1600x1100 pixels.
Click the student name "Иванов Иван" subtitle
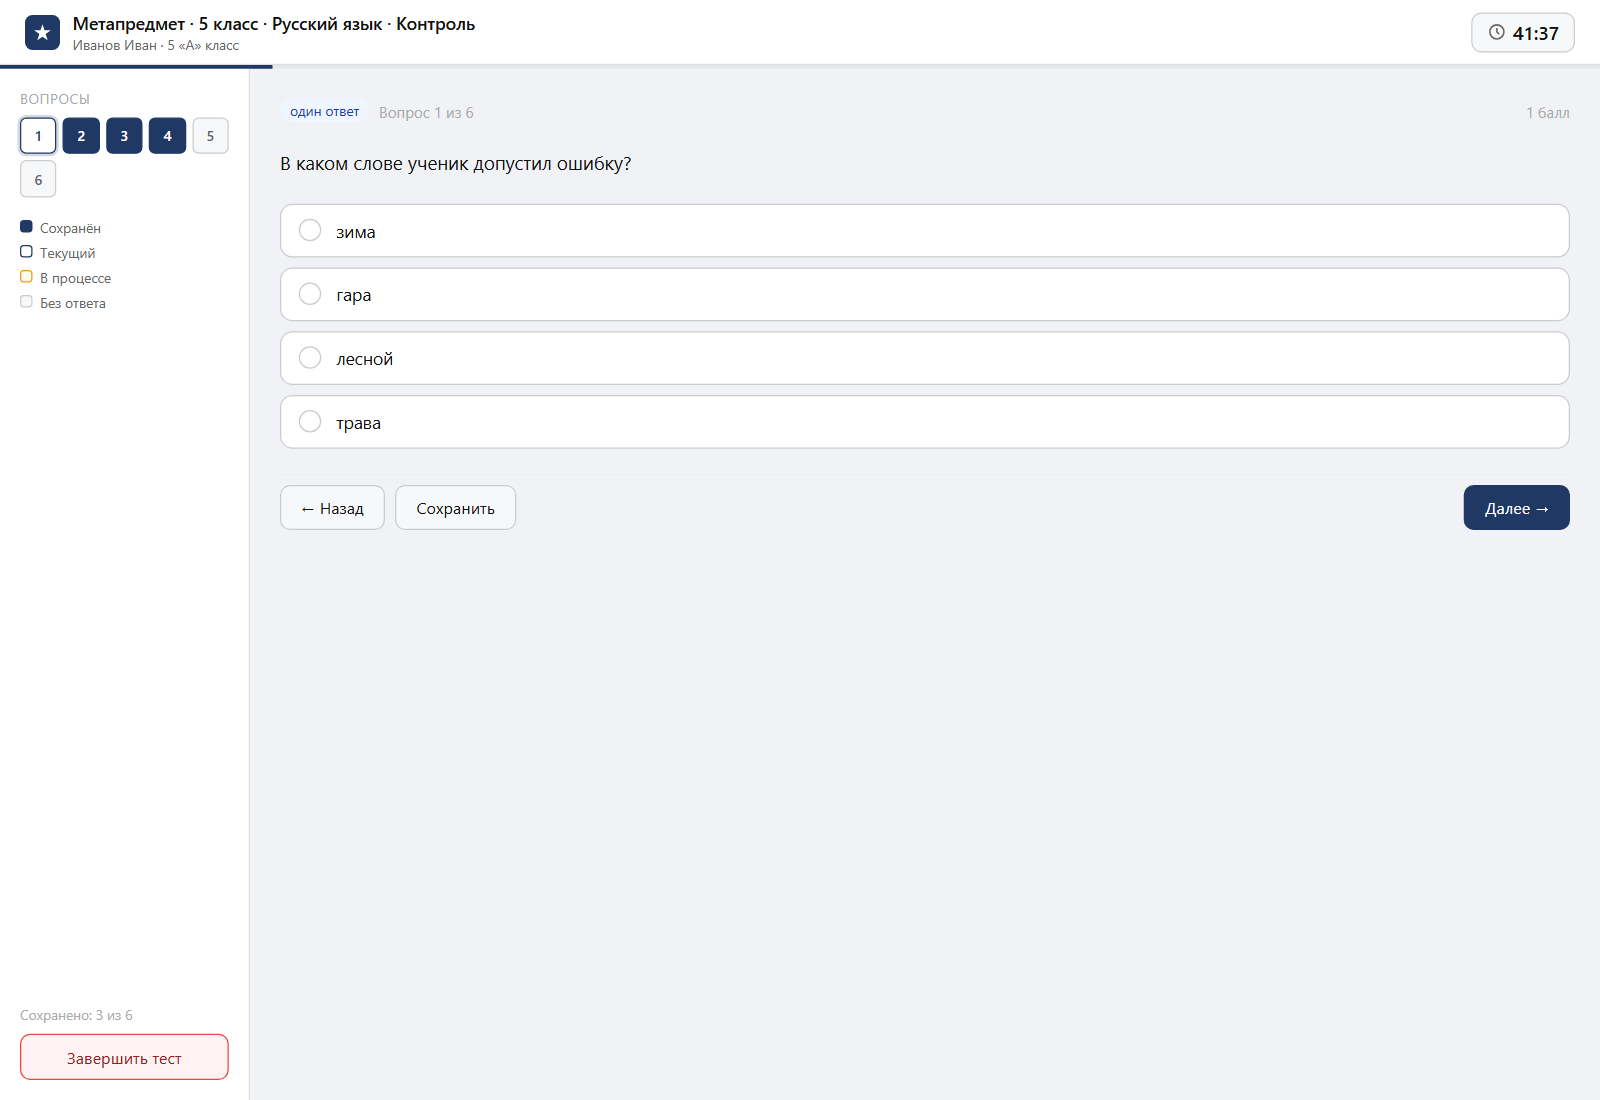click(155, 46)
